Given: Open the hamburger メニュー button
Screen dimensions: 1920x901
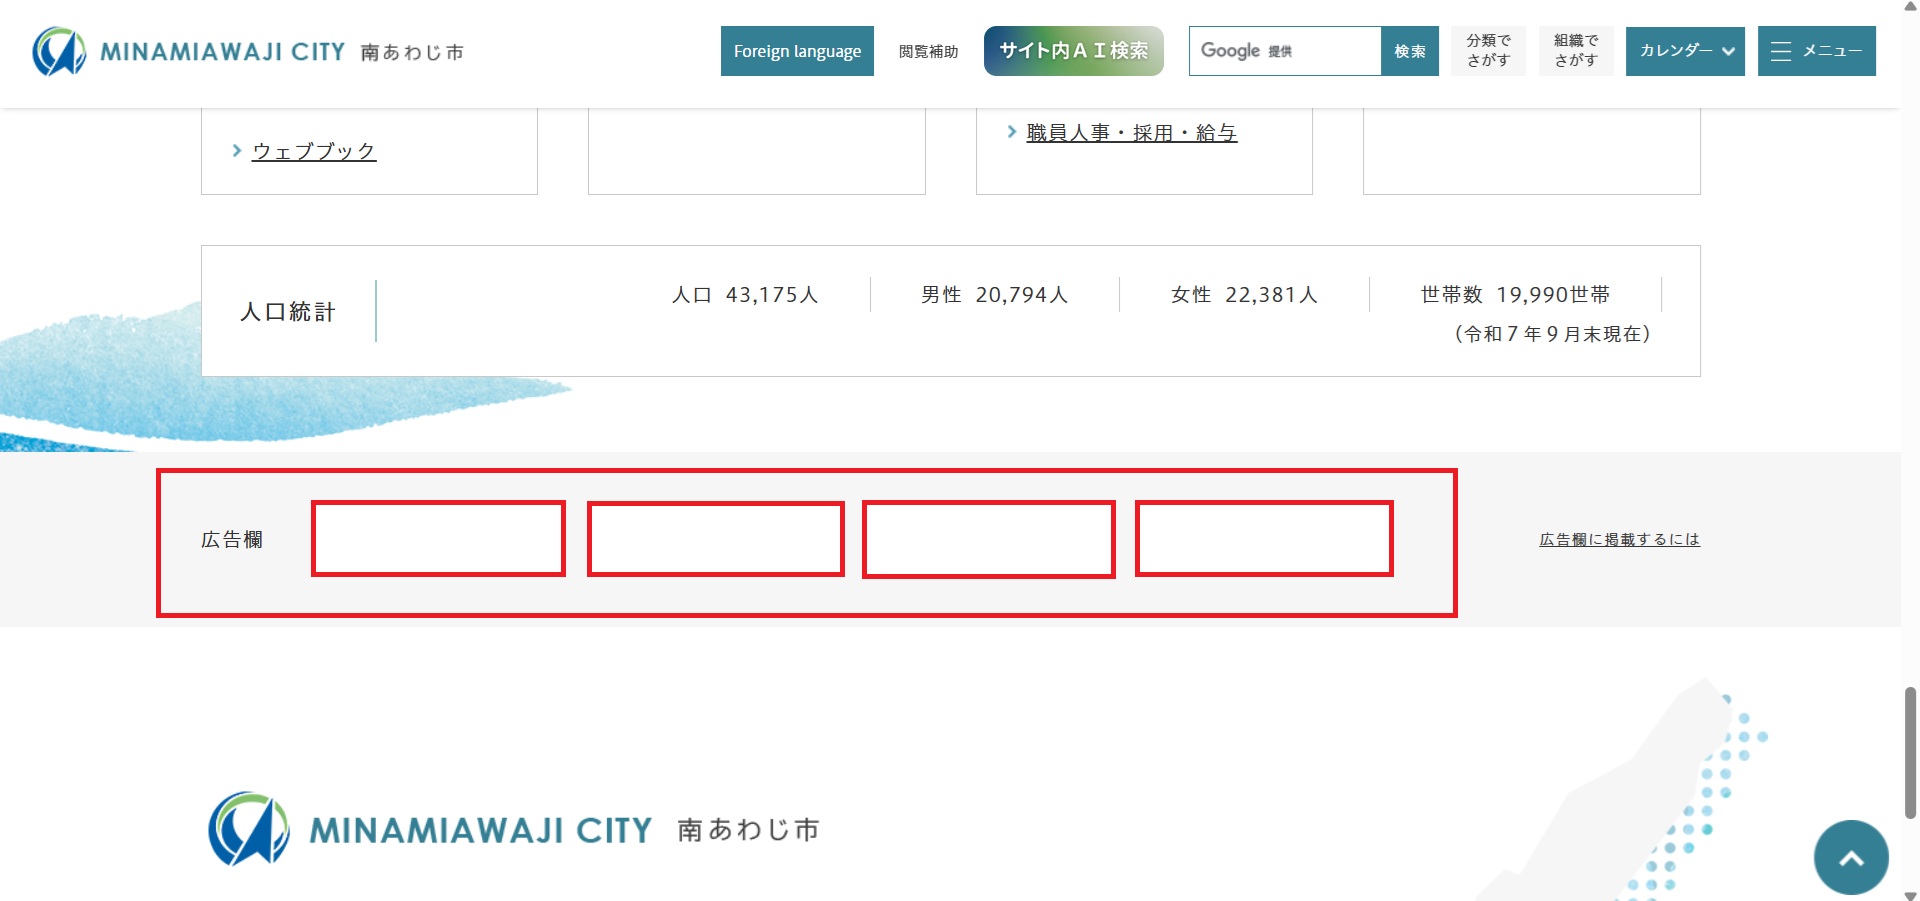Looking at the screenshot, I should click(x=1816, y=51).
